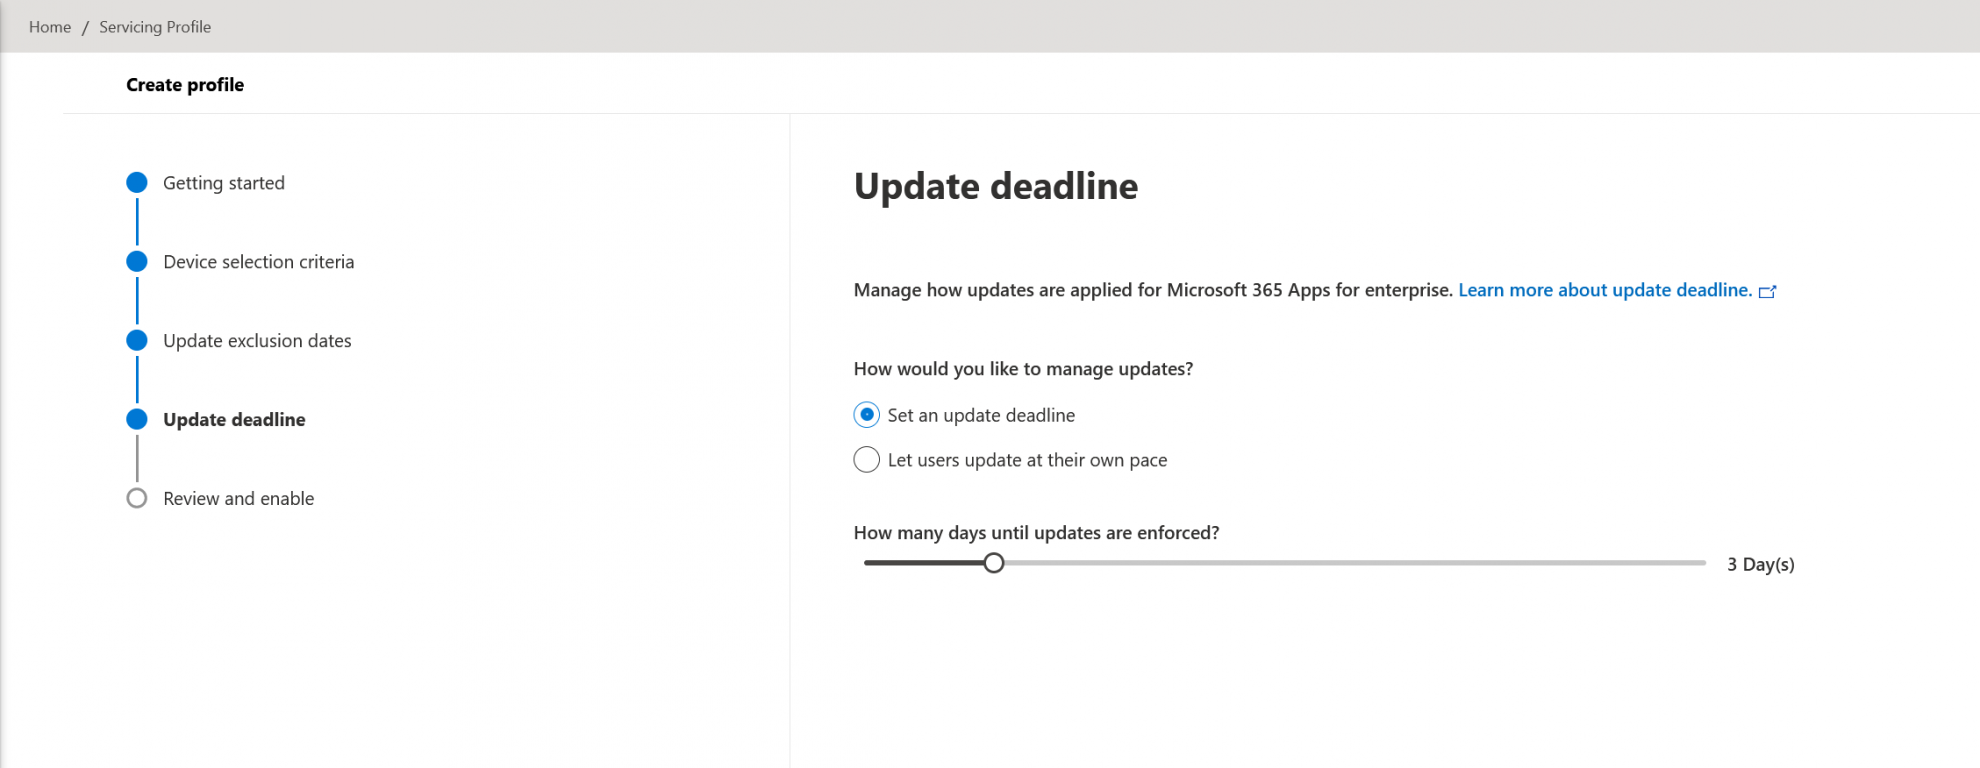
Task: Click the days-until-enforced slider handle
Action: [994, 563]
